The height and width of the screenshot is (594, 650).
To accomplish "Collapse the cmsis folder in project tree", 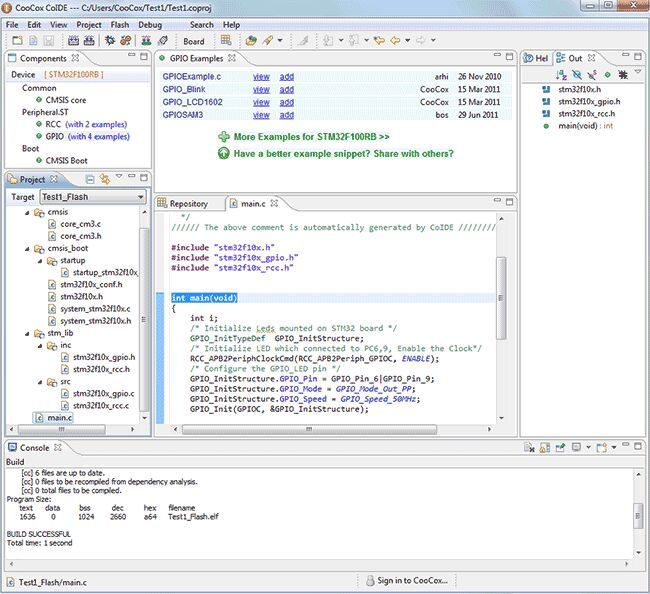I will tap(27, 212).
